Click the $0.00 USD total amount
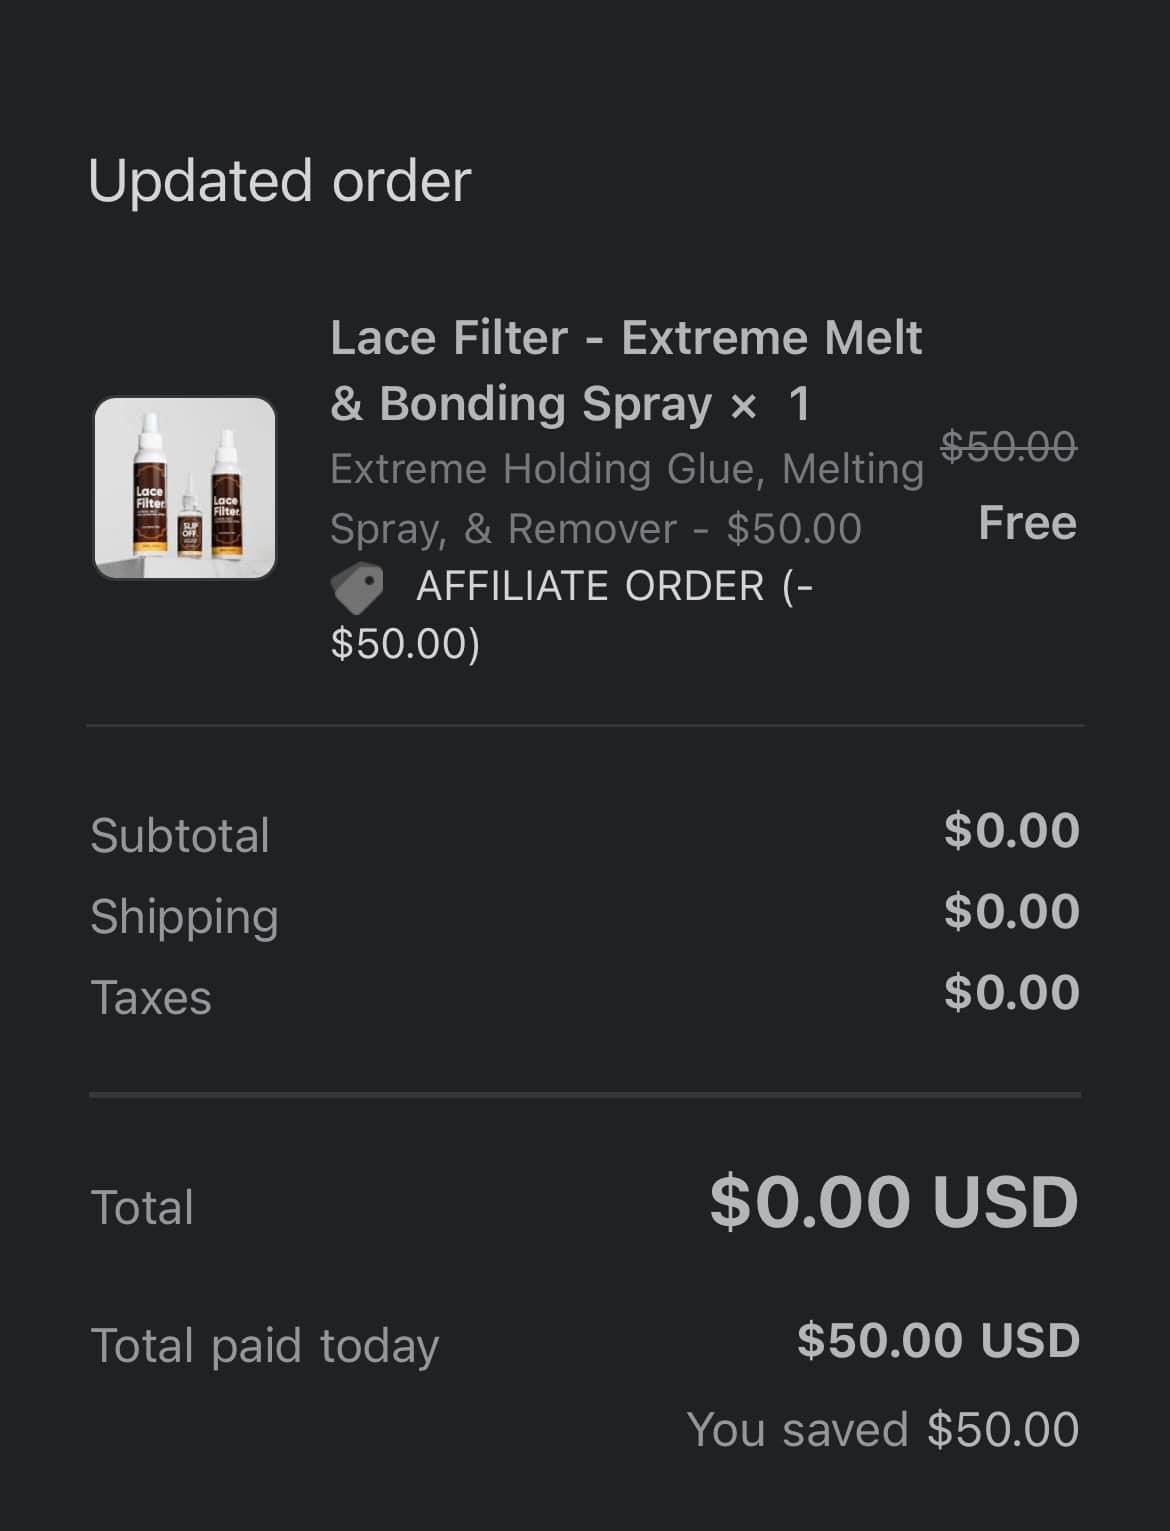Screen dimensions: 1170x1531 click(x=894, y=1201)
